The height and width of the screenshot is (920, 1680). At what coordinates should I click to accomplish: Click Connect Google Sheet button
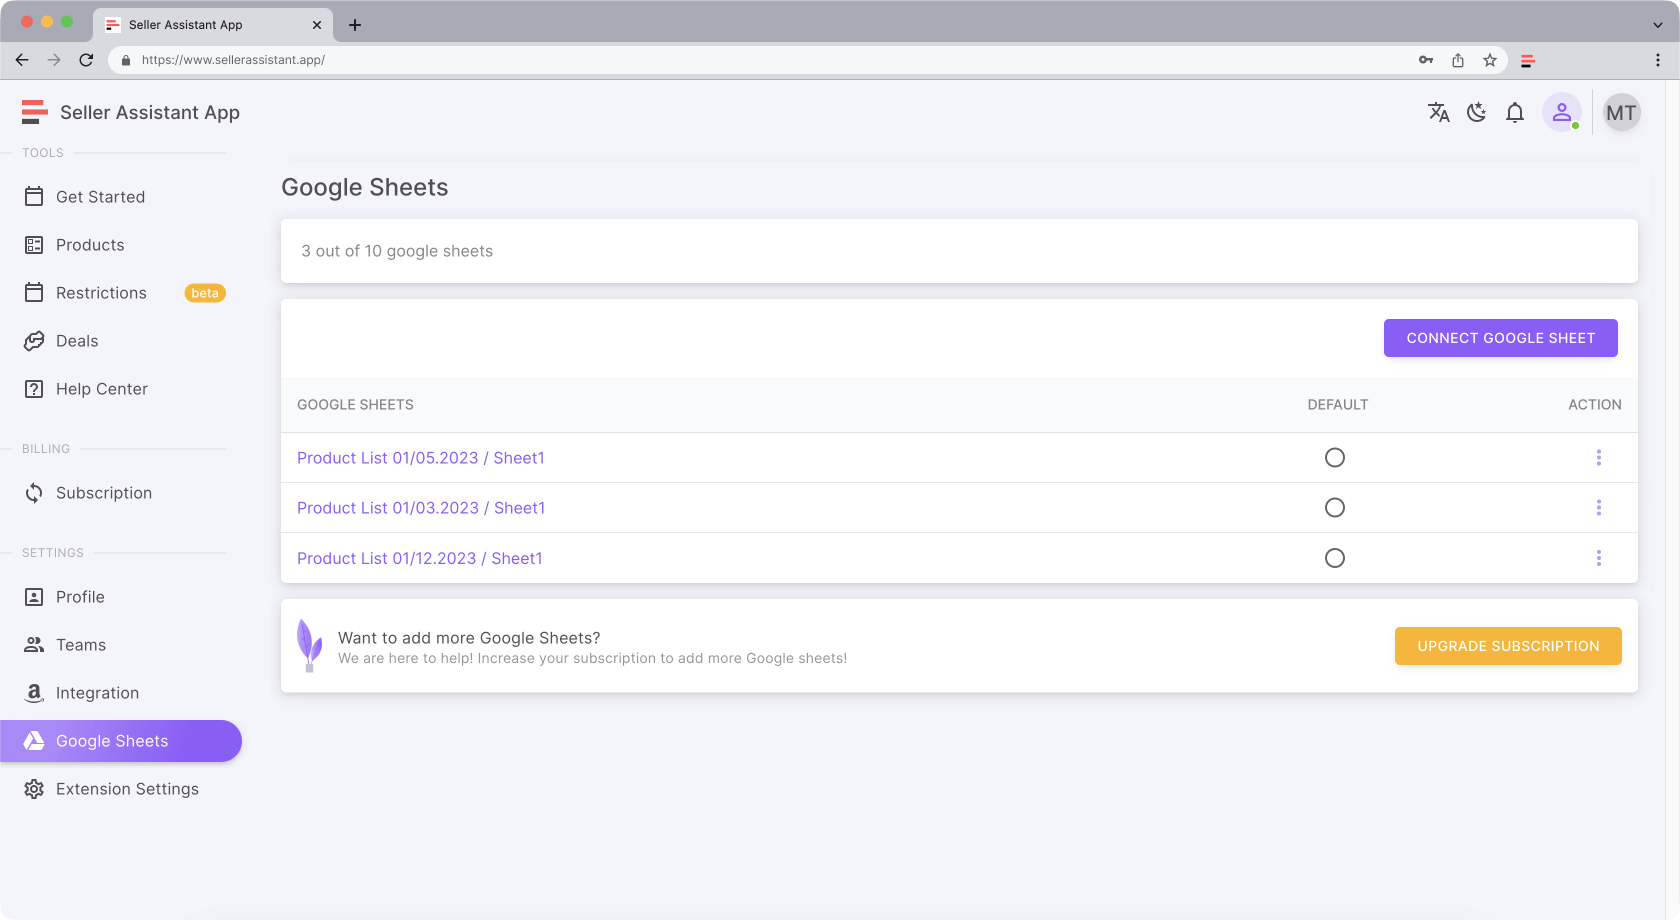(x=1500, y=338)
